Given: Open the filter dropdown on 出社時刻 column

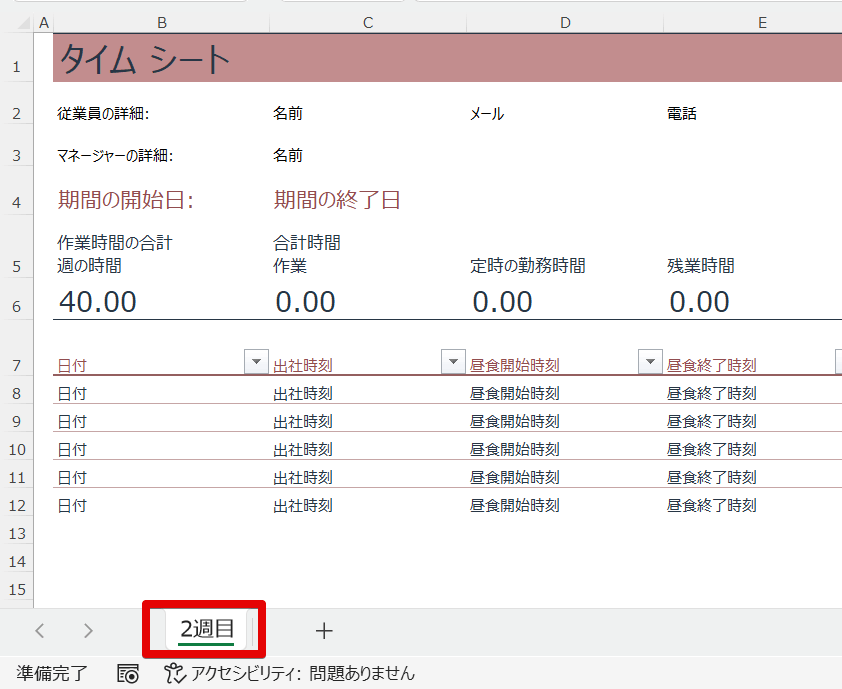Looking at the screenshot, I should point(453,362).
